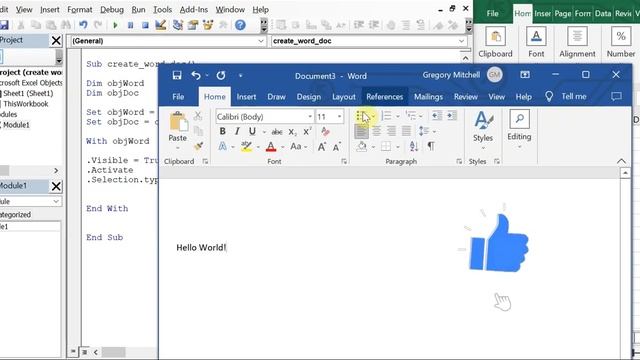Toggle Subscript in Word ribbon
Screen dimensions: 640x360
click(292, 132)
